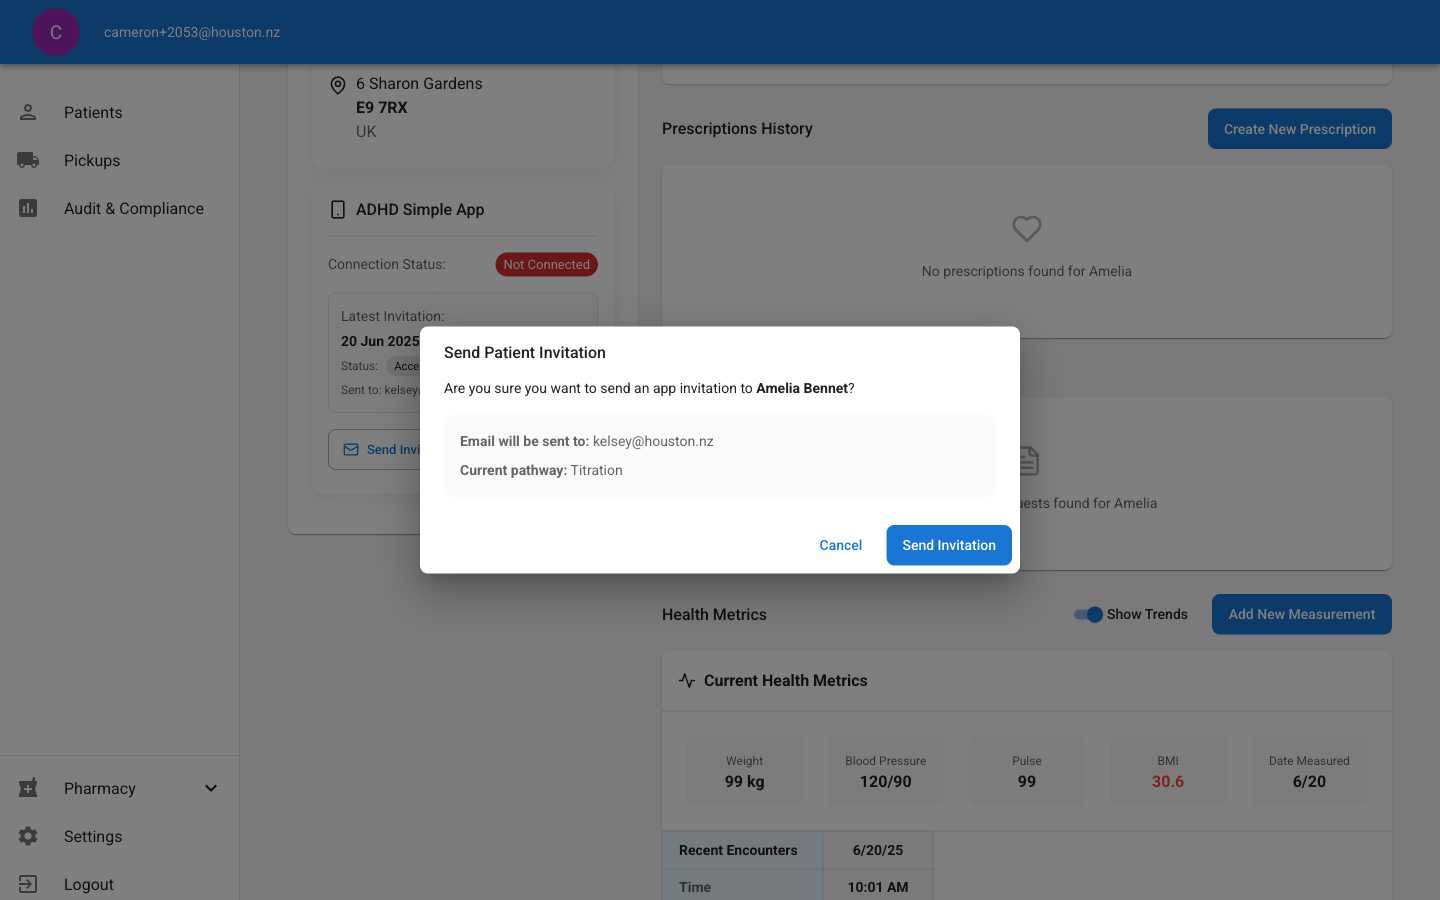The image size is (1440, 900).
Task: Click the Settings gear icon
Action: coord(28,836)
